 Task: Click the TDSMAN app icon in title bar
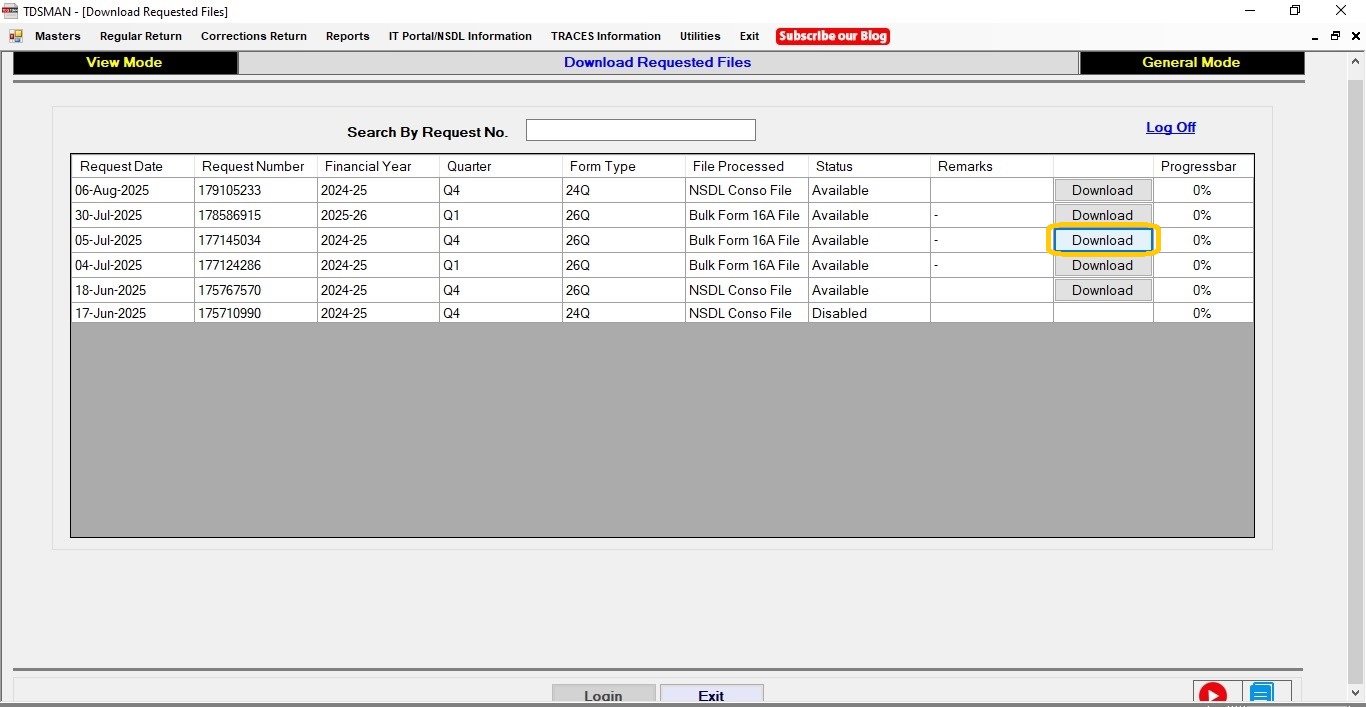(11, 11)
